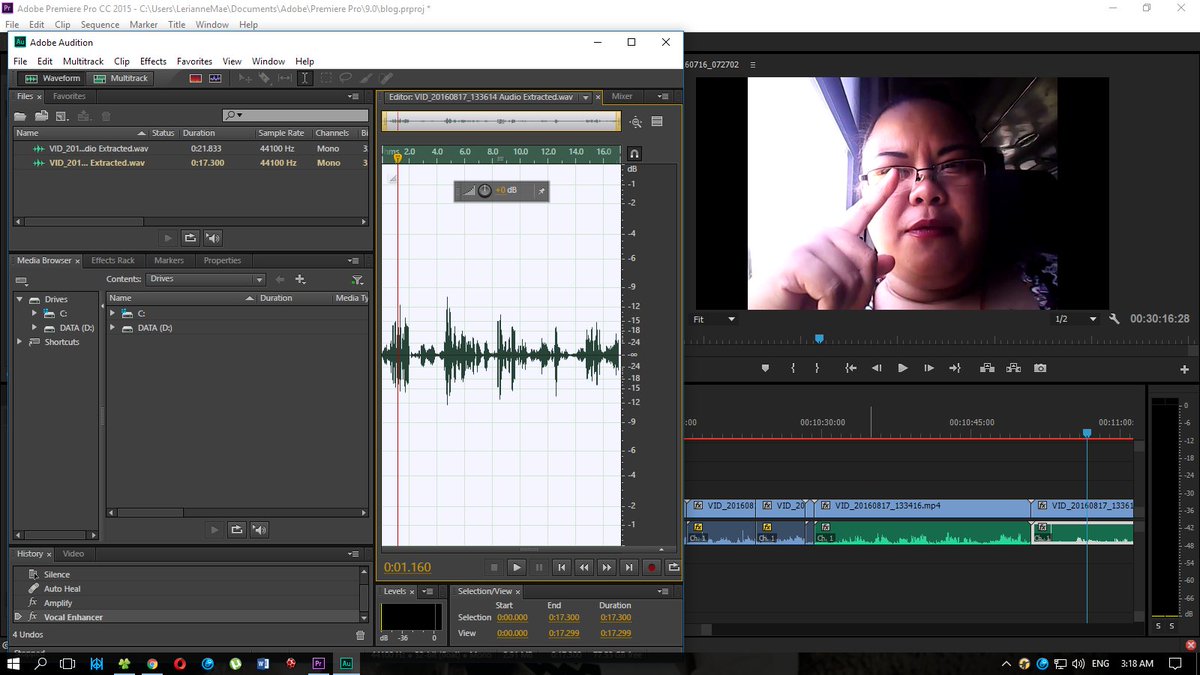Open Audition's Effects menu

153,62
